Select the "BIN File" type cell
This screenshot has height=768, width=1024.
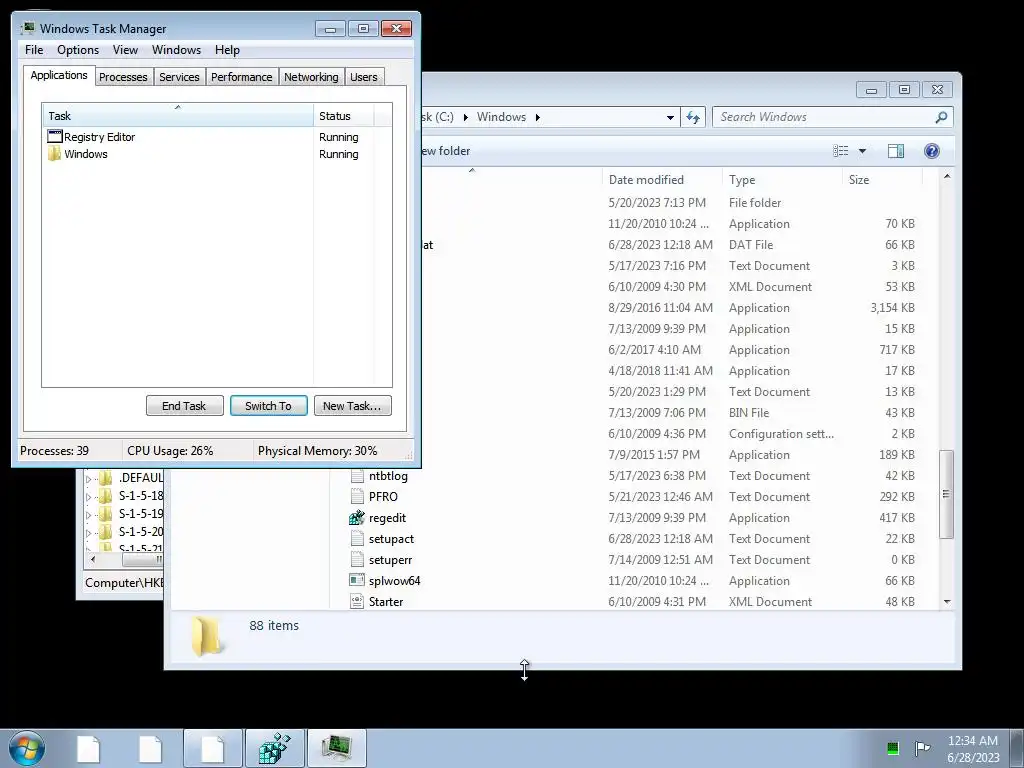coord(748,413)
